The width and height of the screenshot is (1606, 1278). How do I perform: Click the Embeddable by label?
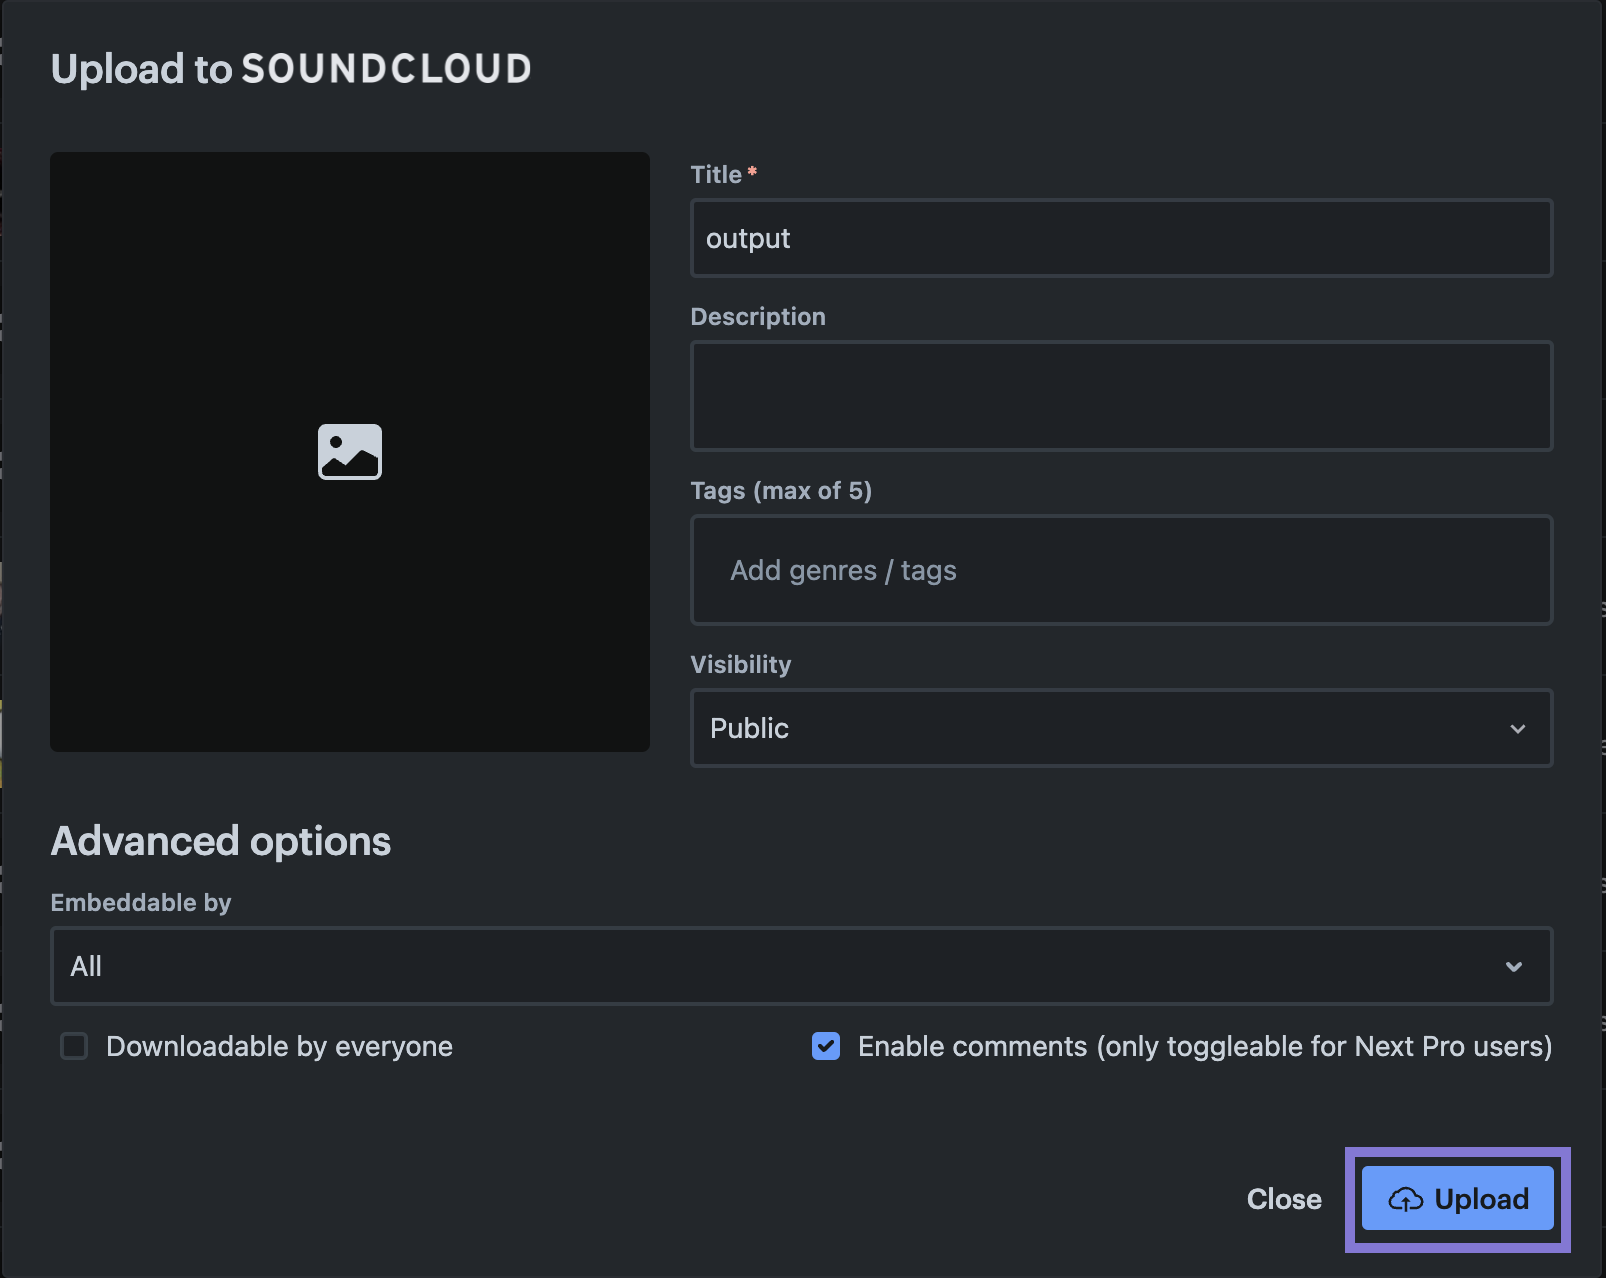tap(141, 903)
